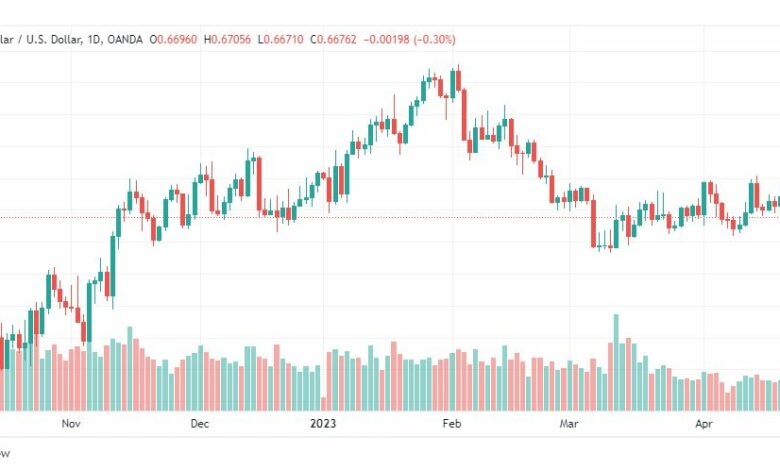Screen dimensions: 780x470
Task: Click the low price value L0.66710
Action: click(280, 39)
